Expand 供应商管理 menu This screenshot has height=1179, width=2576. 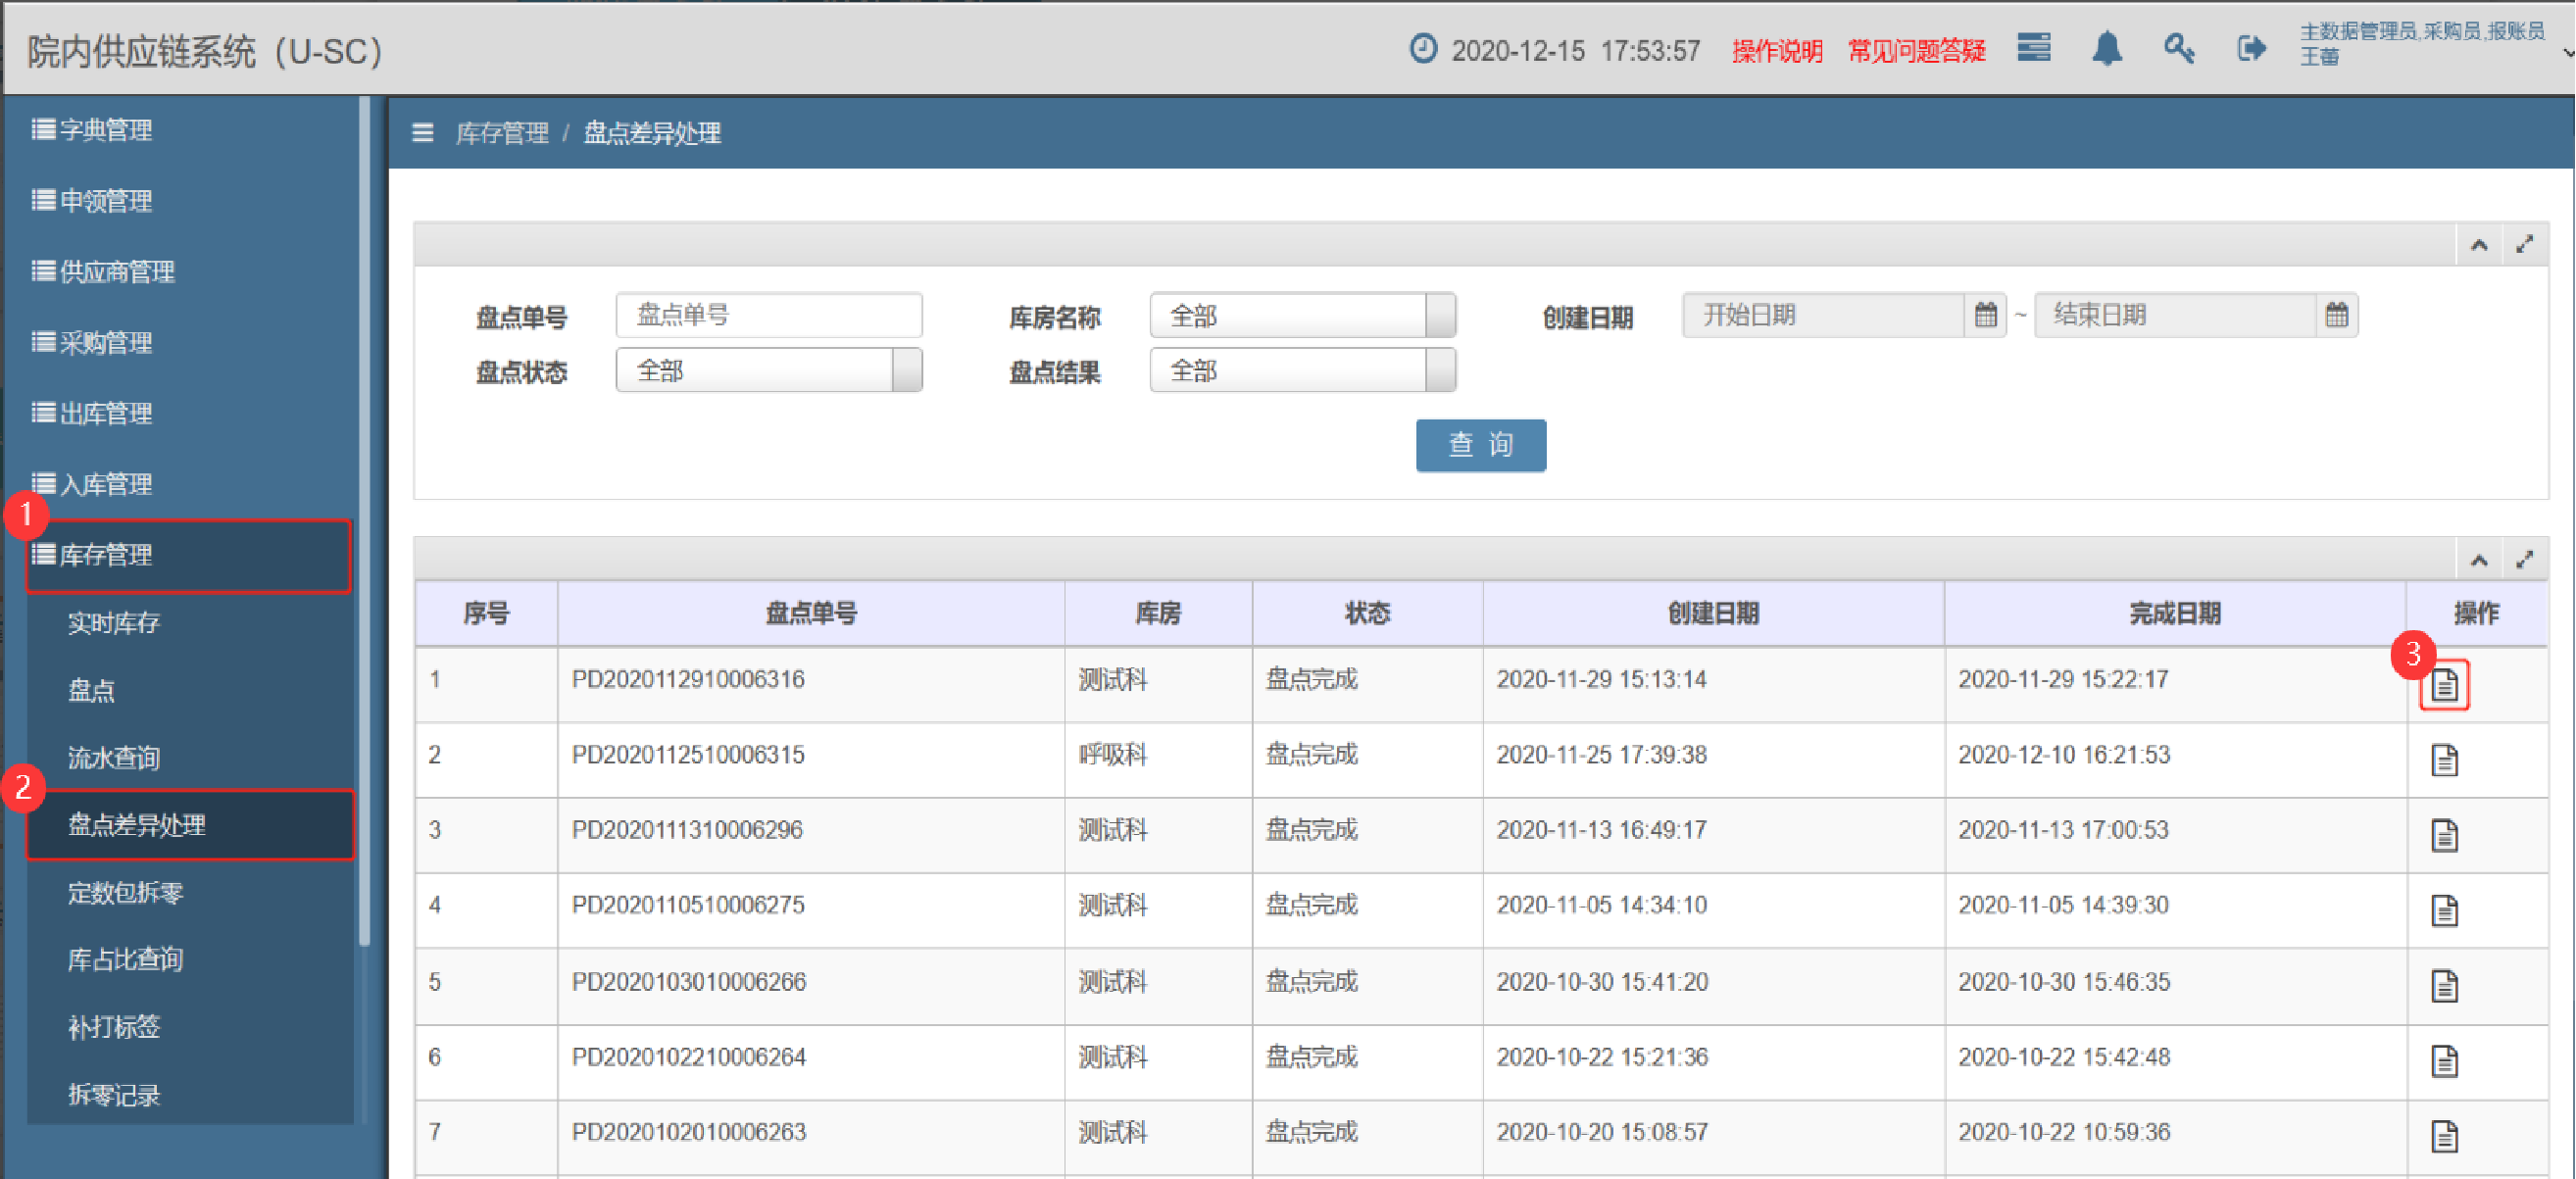point(104,272)
